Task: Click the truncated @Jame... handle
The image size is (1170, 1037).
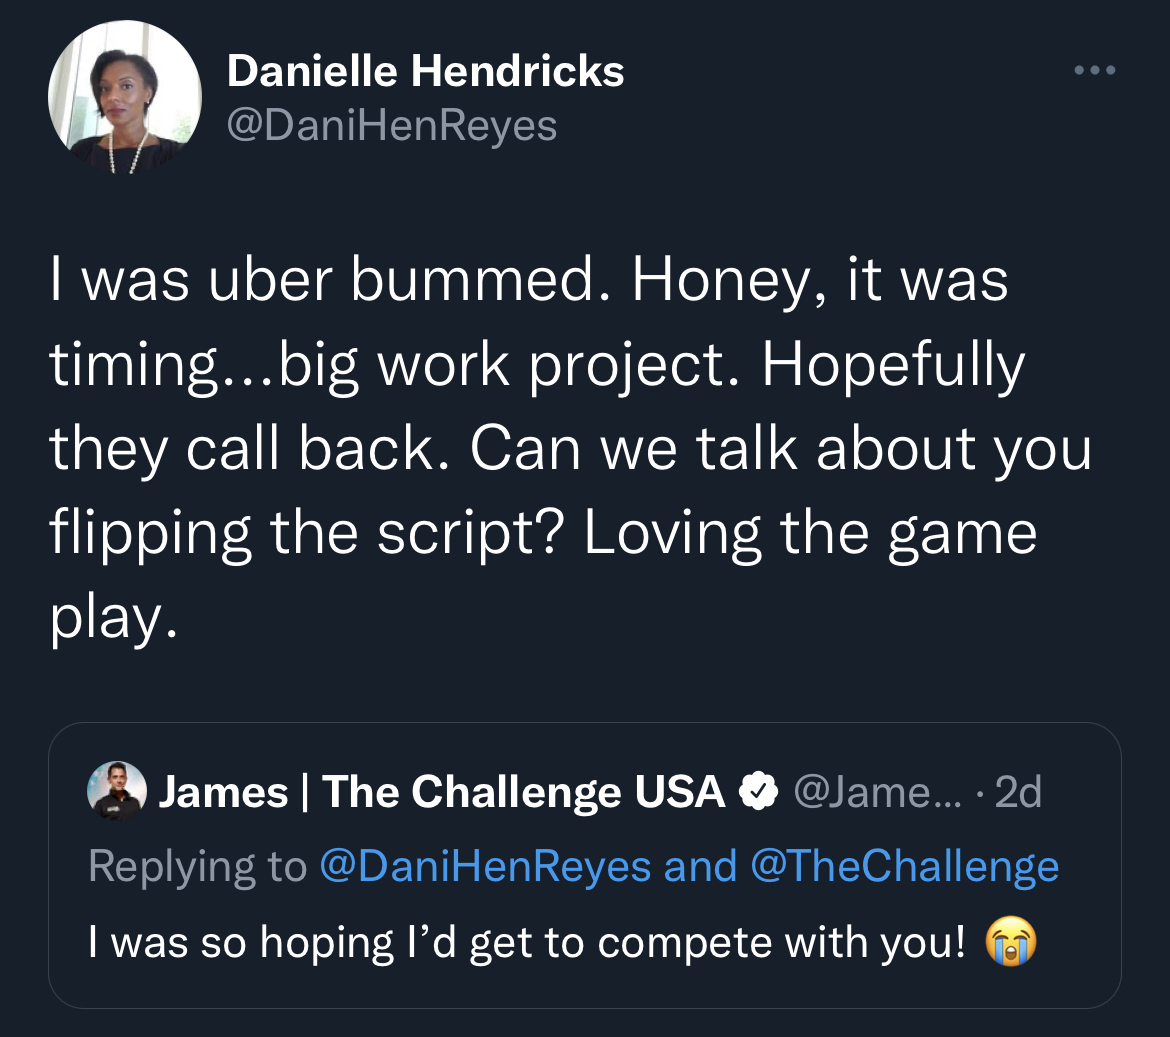Action: pyautogui.click(x=878, y=792)
